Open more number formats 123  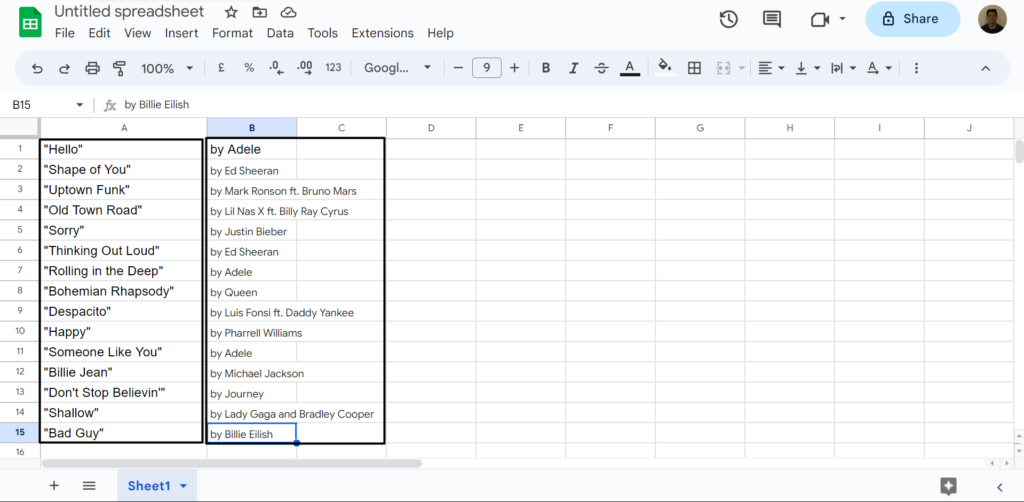click(x=333, y=67)
